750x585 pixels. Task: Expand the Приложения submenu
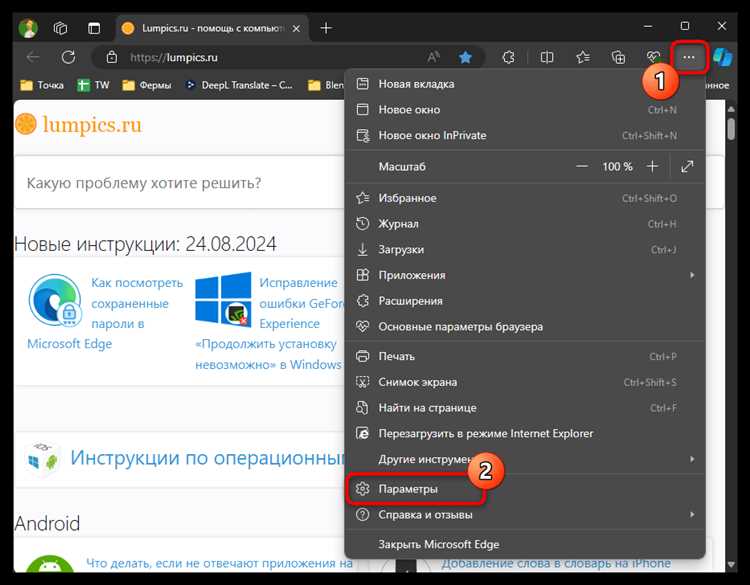[x=525, y=275]
